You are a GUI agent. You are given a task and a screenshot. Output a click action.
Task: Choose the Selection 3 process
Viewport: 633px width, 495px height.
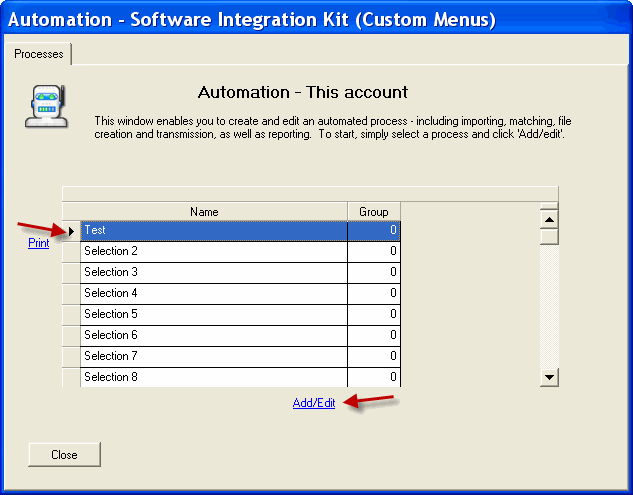tap(213, 273)
